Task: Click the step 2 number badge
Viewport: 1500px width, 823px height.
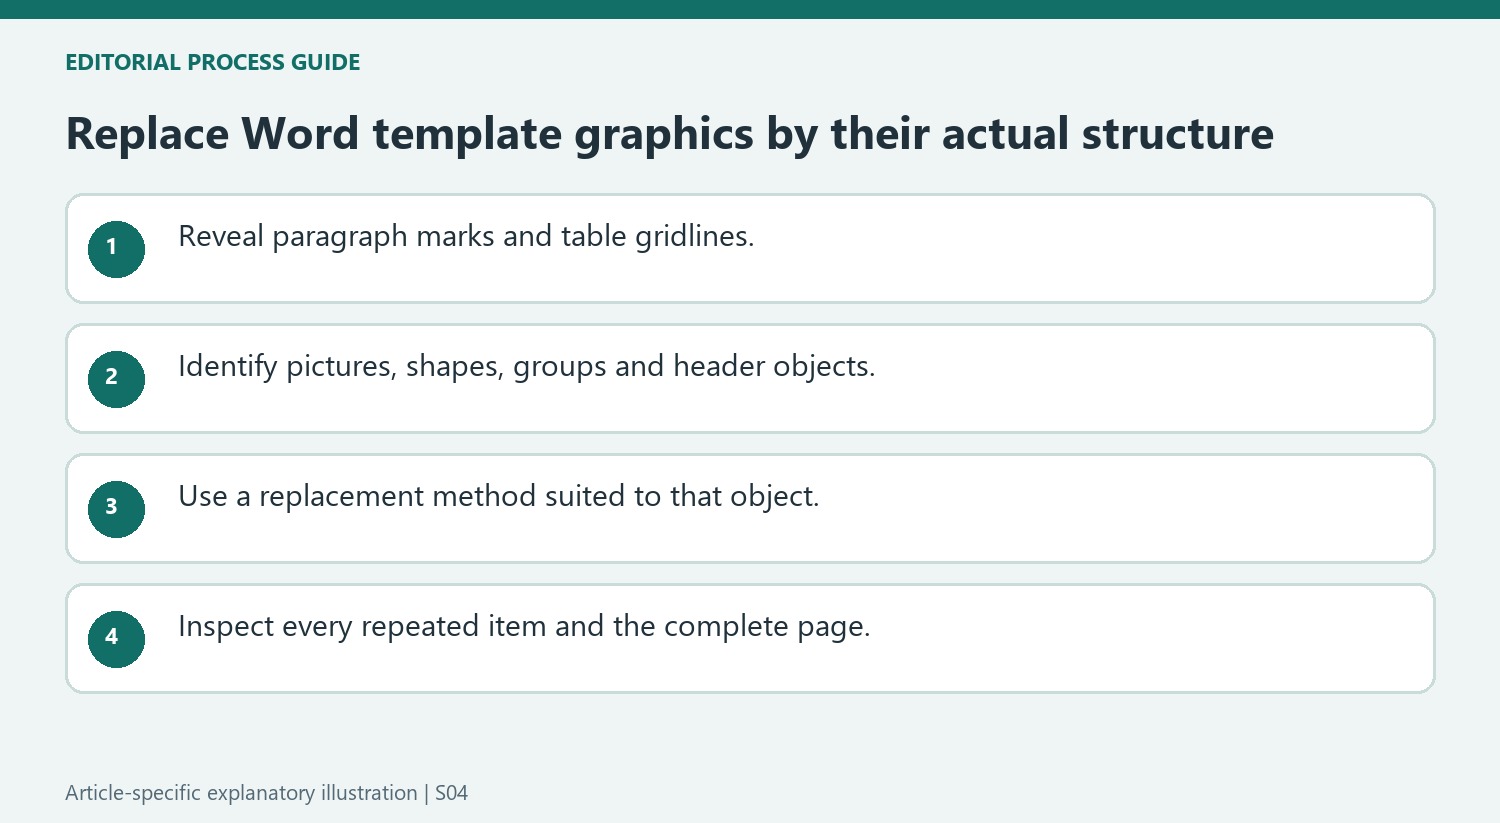Action: point(116,379)
